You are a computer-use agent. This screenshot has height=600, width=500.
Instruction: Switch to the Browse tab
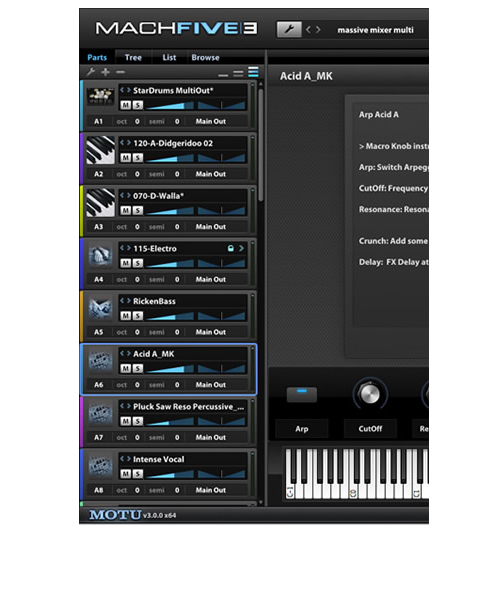205,57
